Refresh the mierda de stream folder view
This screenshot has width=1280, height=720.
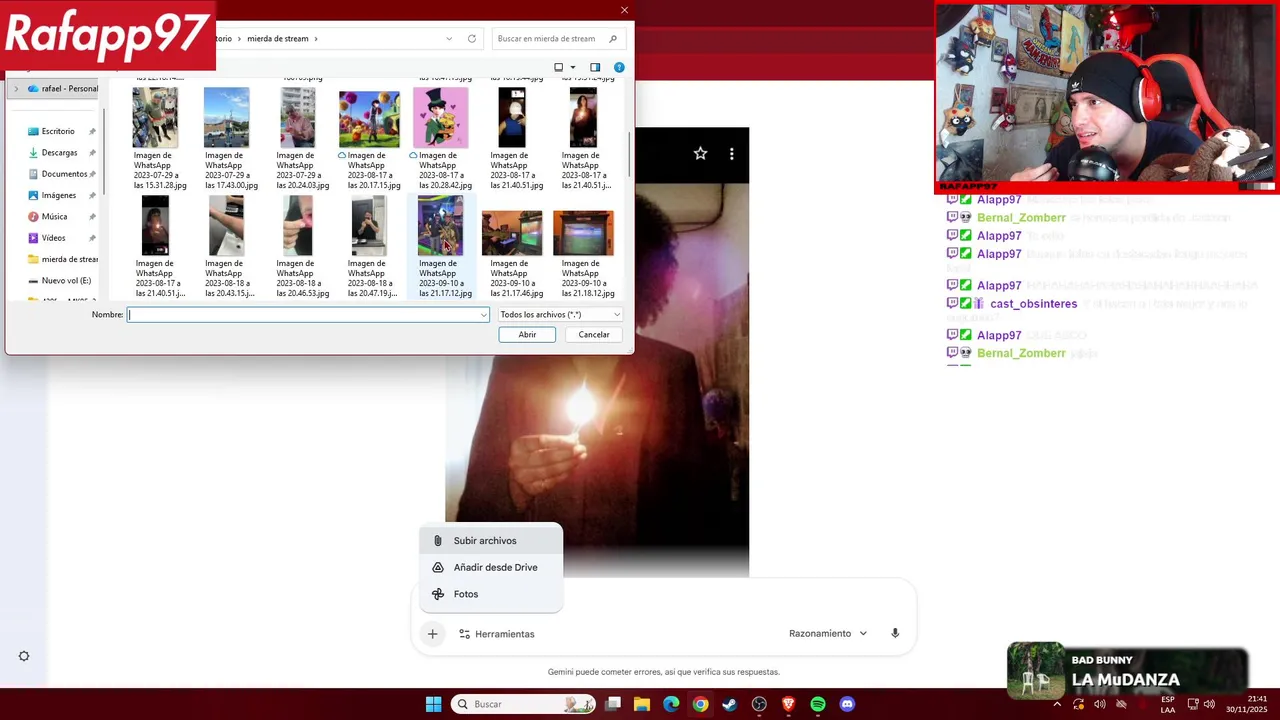pyautogui.click(x=472, y=39)
